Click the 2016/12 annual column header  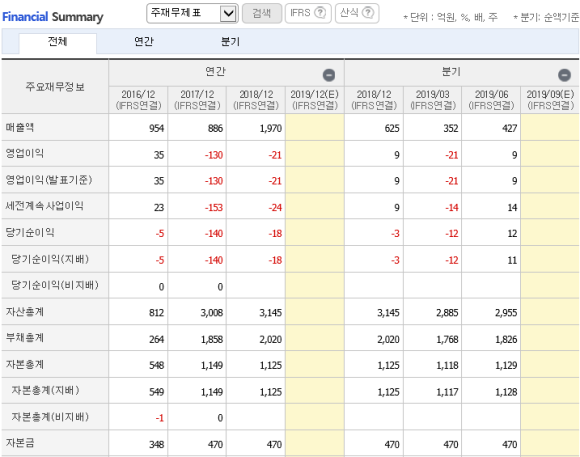tap(138, 100)
